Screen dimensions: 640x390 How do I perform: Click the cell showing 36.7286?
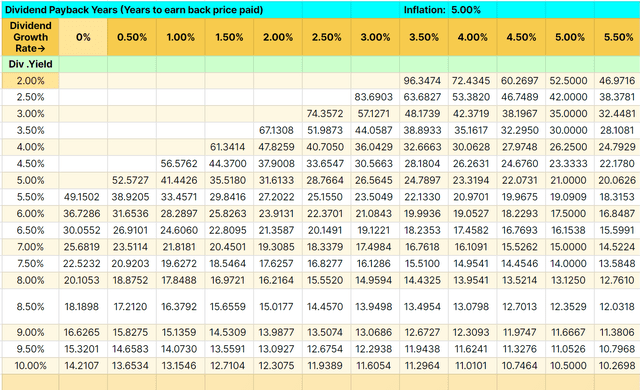tap(83, 214)
